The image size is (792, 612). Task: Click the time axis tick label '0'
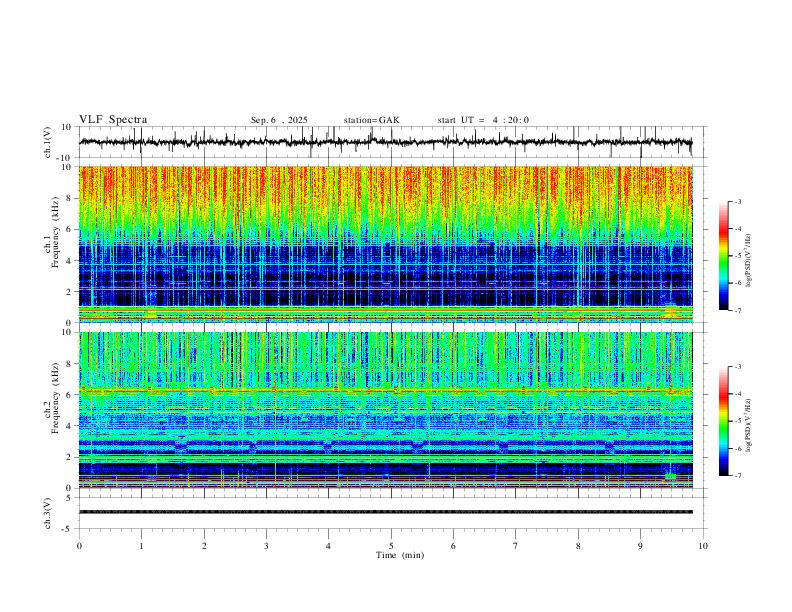coord(79,546)
